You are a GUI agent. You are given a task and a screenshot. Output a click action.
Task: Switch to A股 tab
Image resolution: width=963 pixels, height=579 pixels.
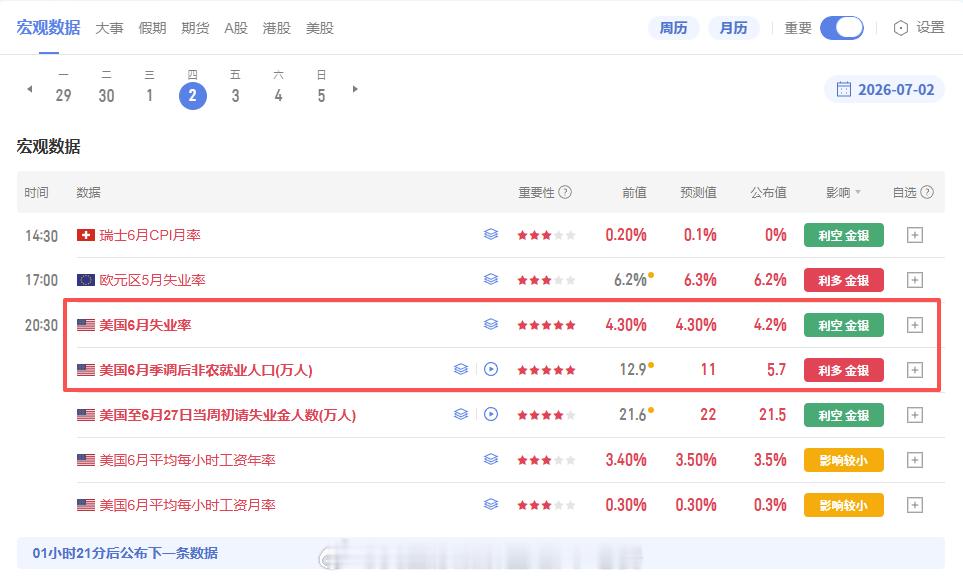tap(236, 28)
